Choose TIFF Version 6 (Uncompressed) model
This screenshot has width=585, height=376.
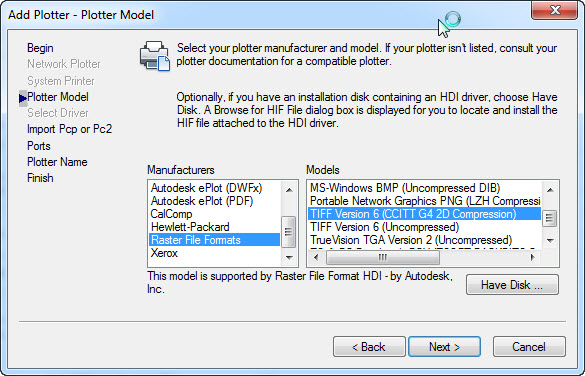click(384, 227)
